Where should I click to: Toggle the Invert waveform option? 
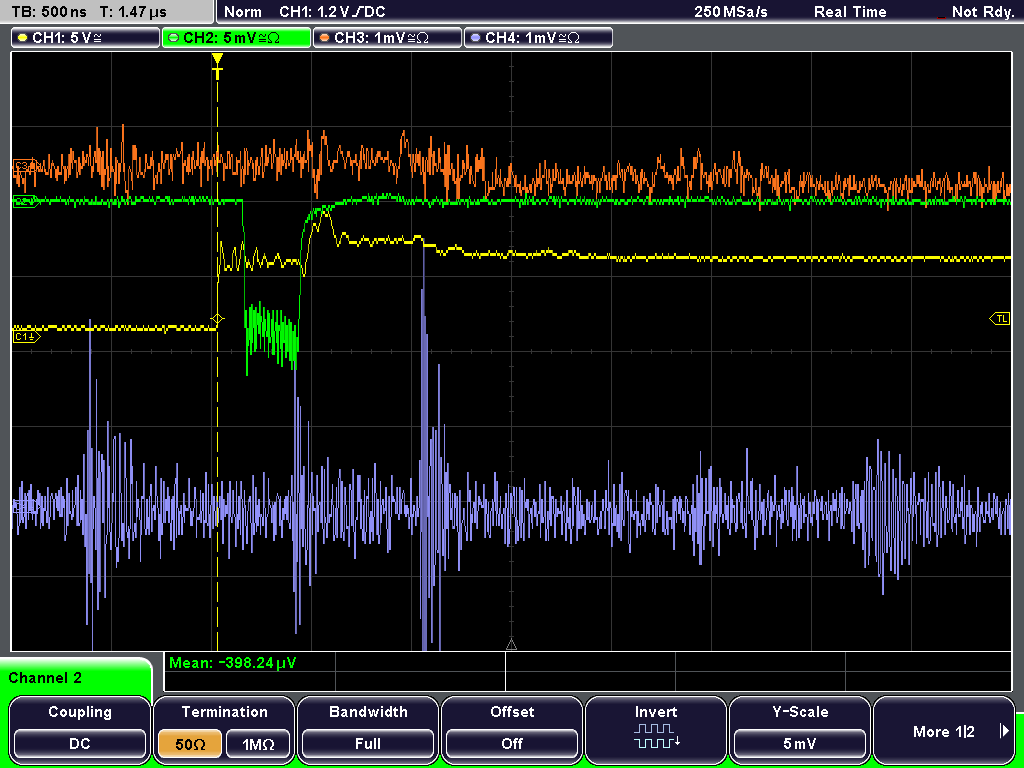point(656,729)
